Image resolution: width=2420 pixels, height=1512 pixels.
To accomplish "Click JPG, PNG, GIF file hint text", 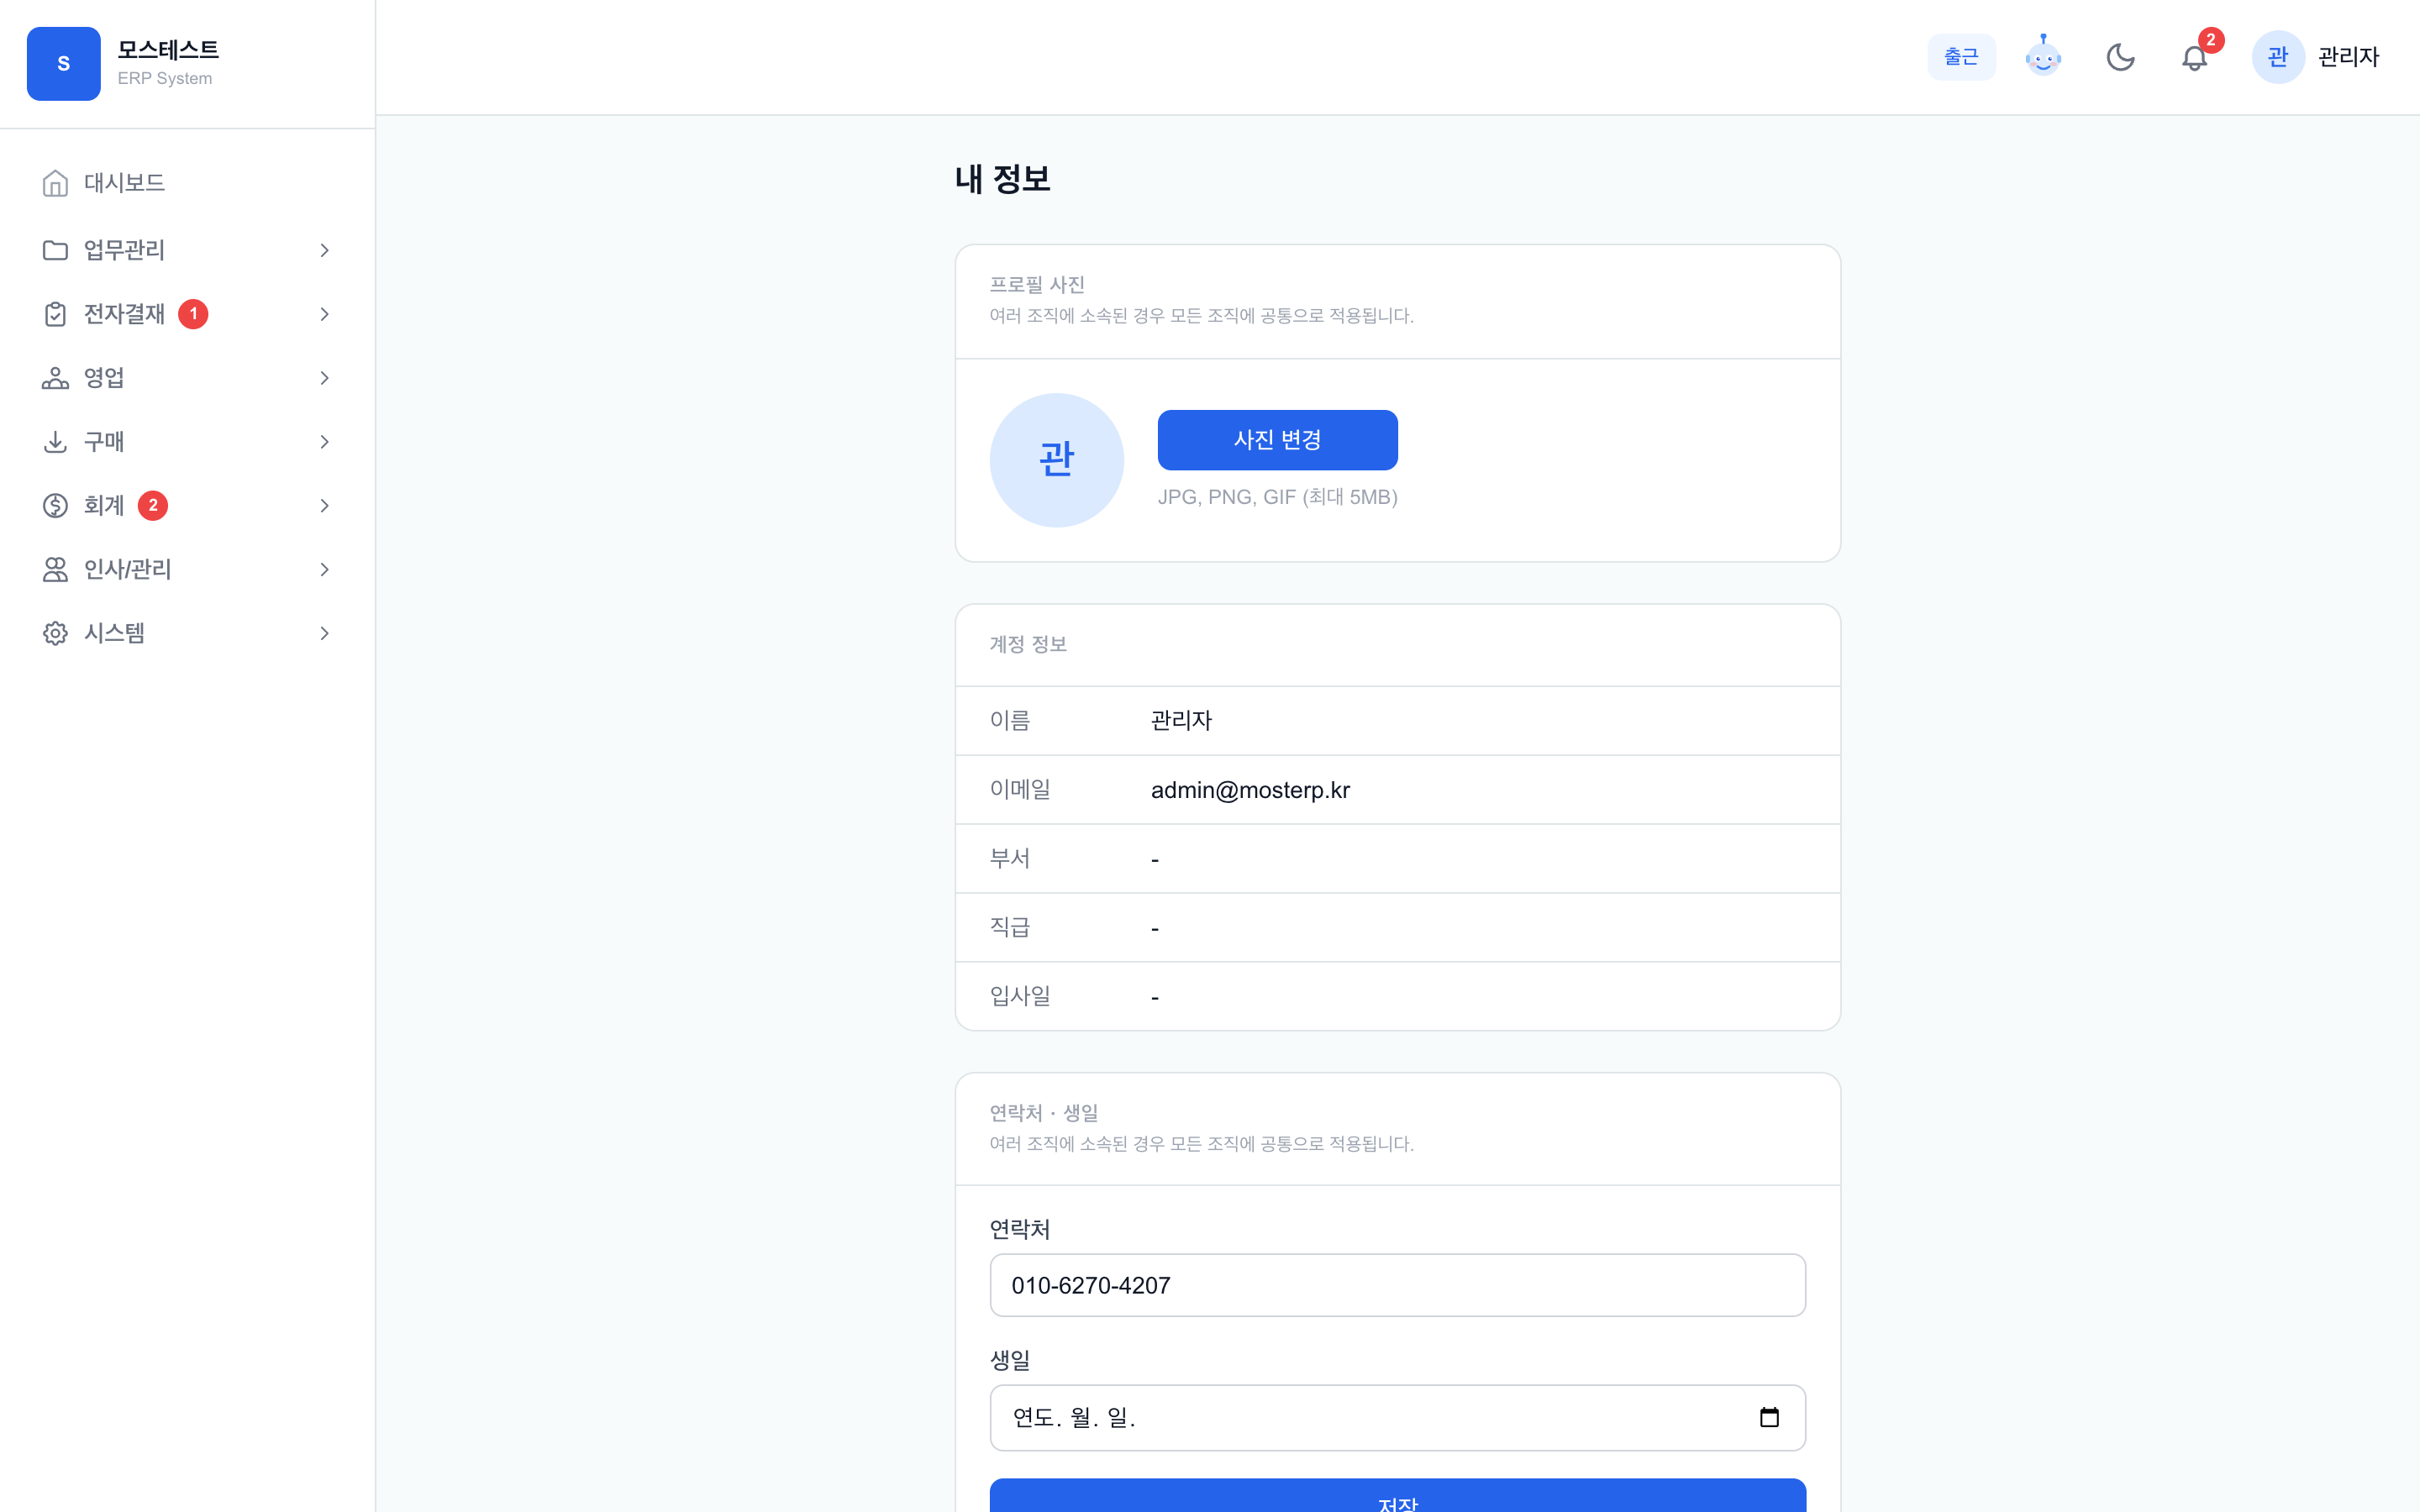I will (x=1277, y=497).
